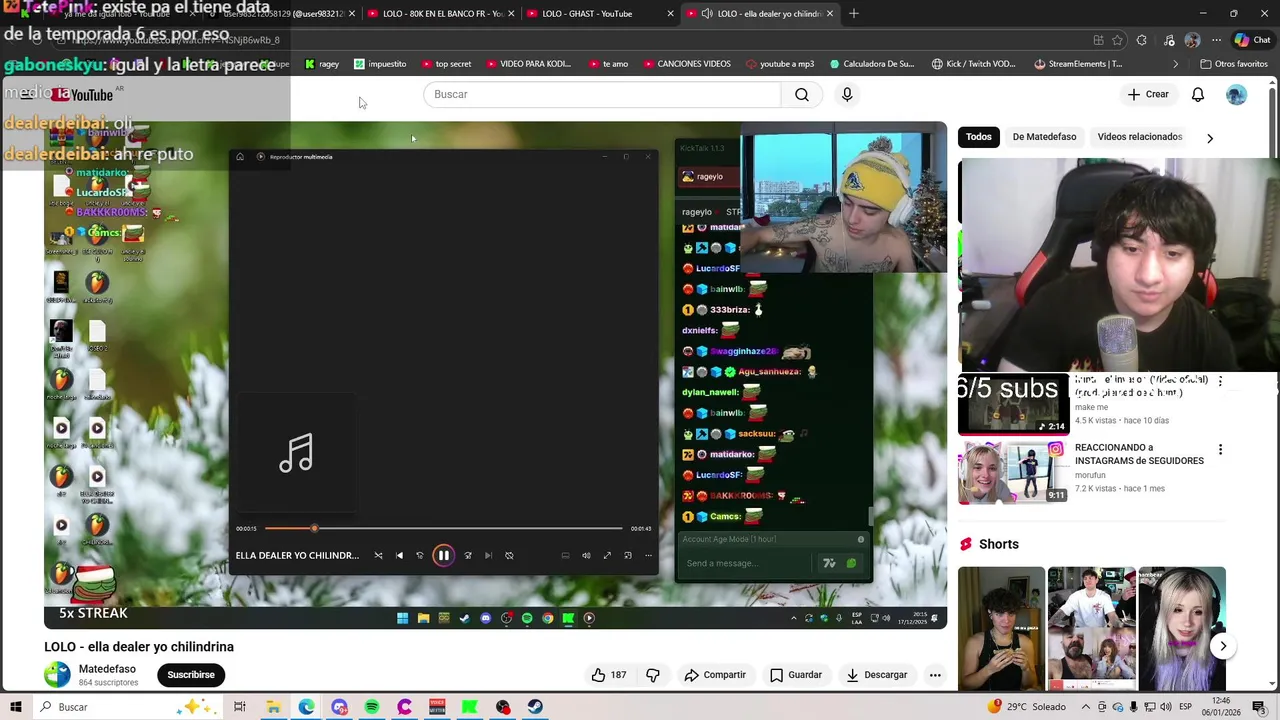Open the first Shorts thumbnail
1280x720 pixels.
pyautogui.click(x=1001, y=629)
